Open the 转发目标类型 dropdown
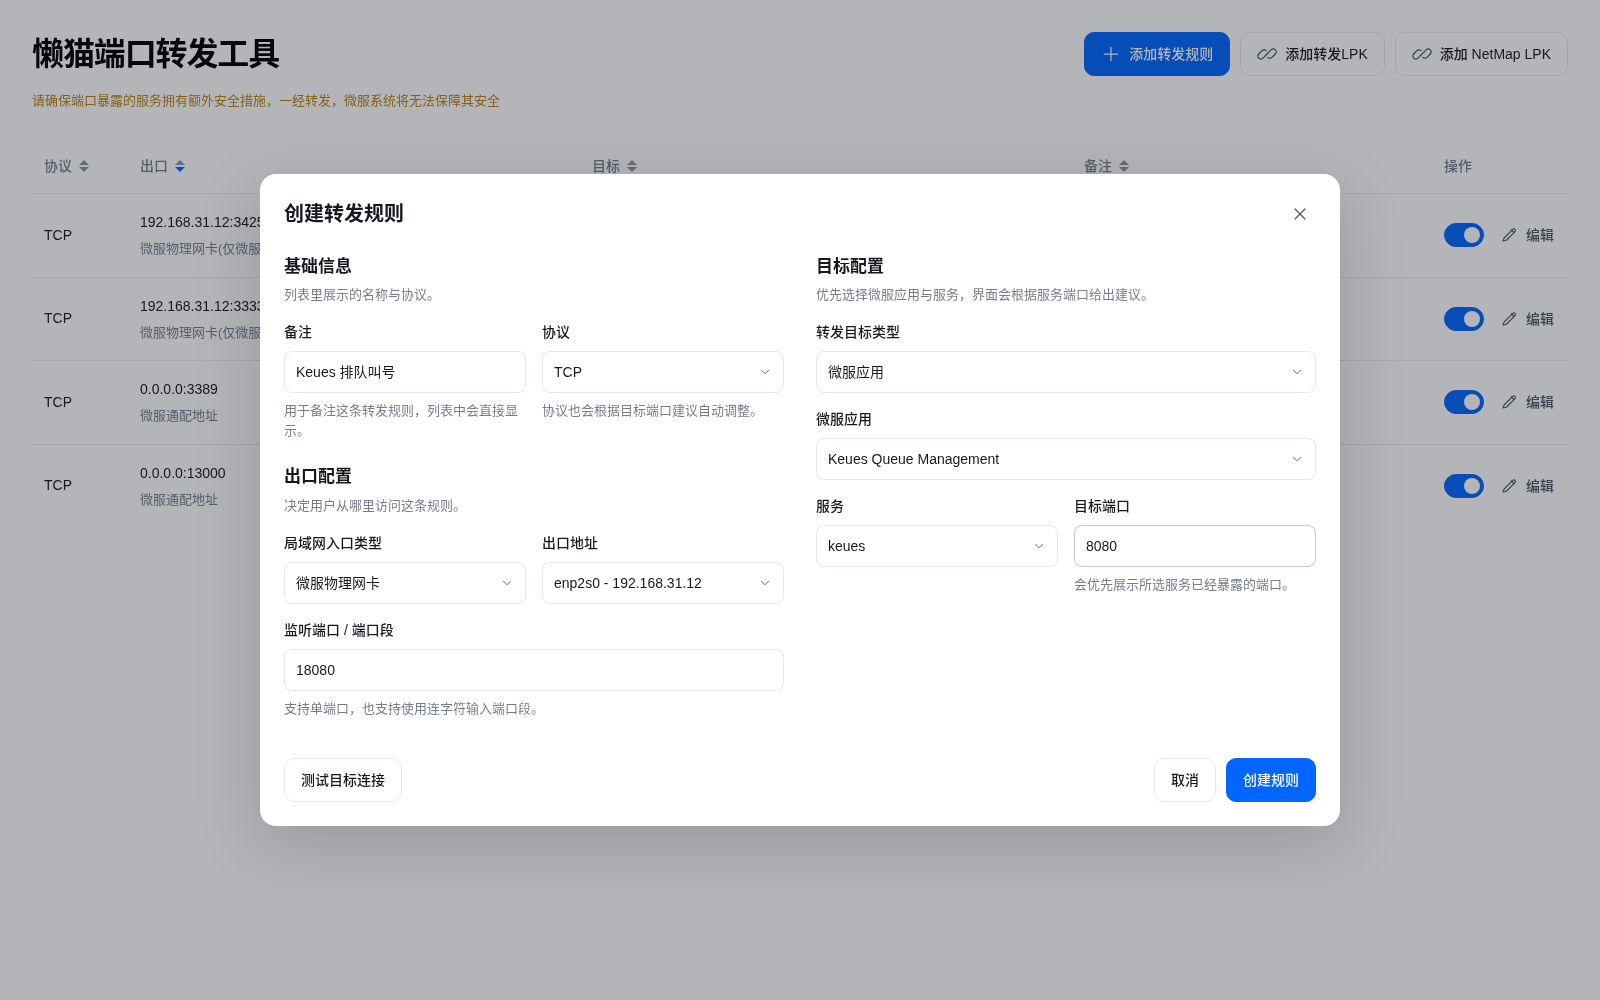Viewport: 1600px width, 1000px height. [1066, 372]
